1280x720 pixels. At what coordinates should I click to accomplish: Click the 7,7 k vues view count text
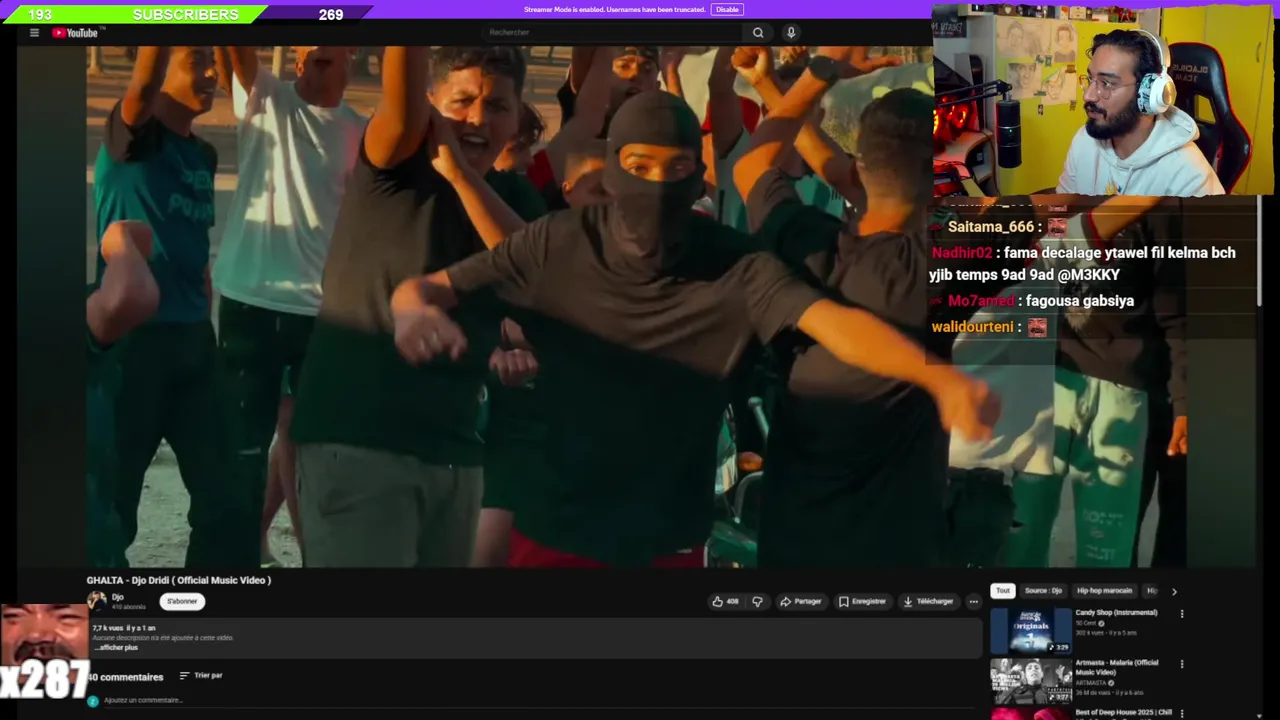coord(110,628)
